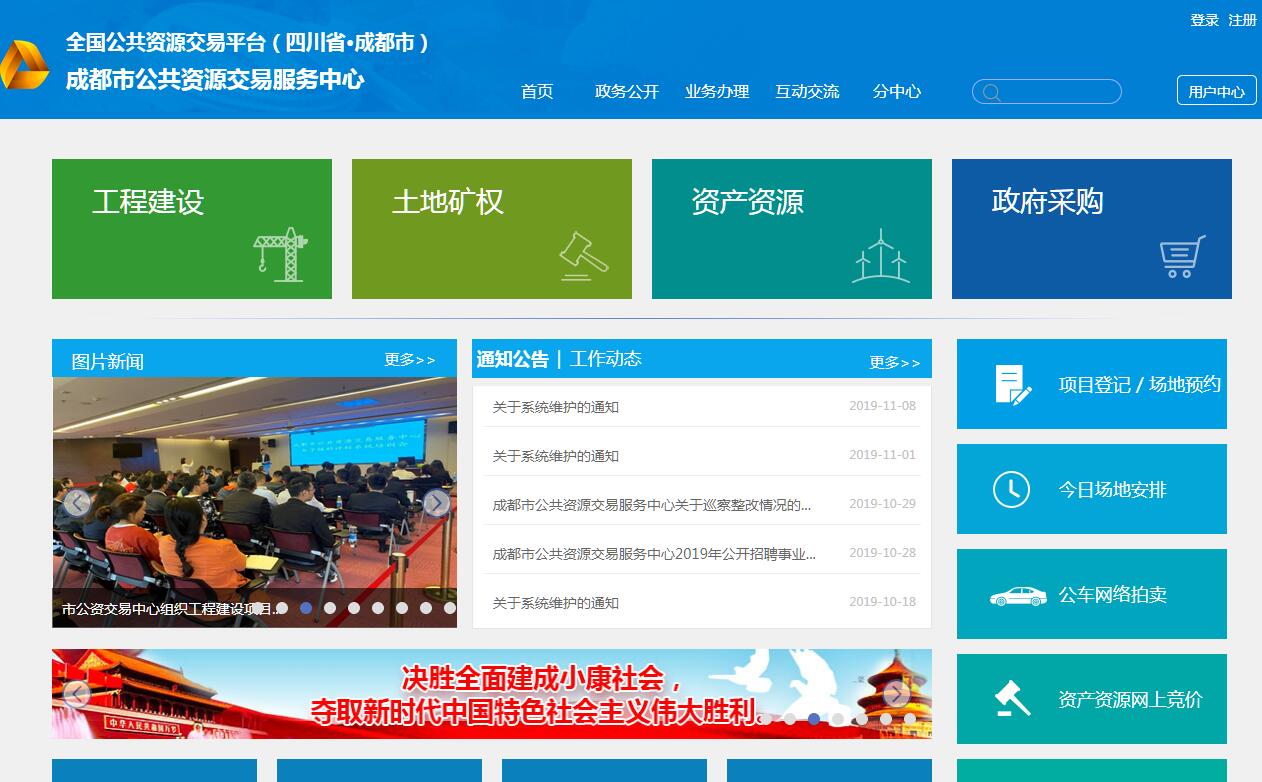Open the 政务公开 navigation menu
This screenshot has height=782, width=1262.
627,91
